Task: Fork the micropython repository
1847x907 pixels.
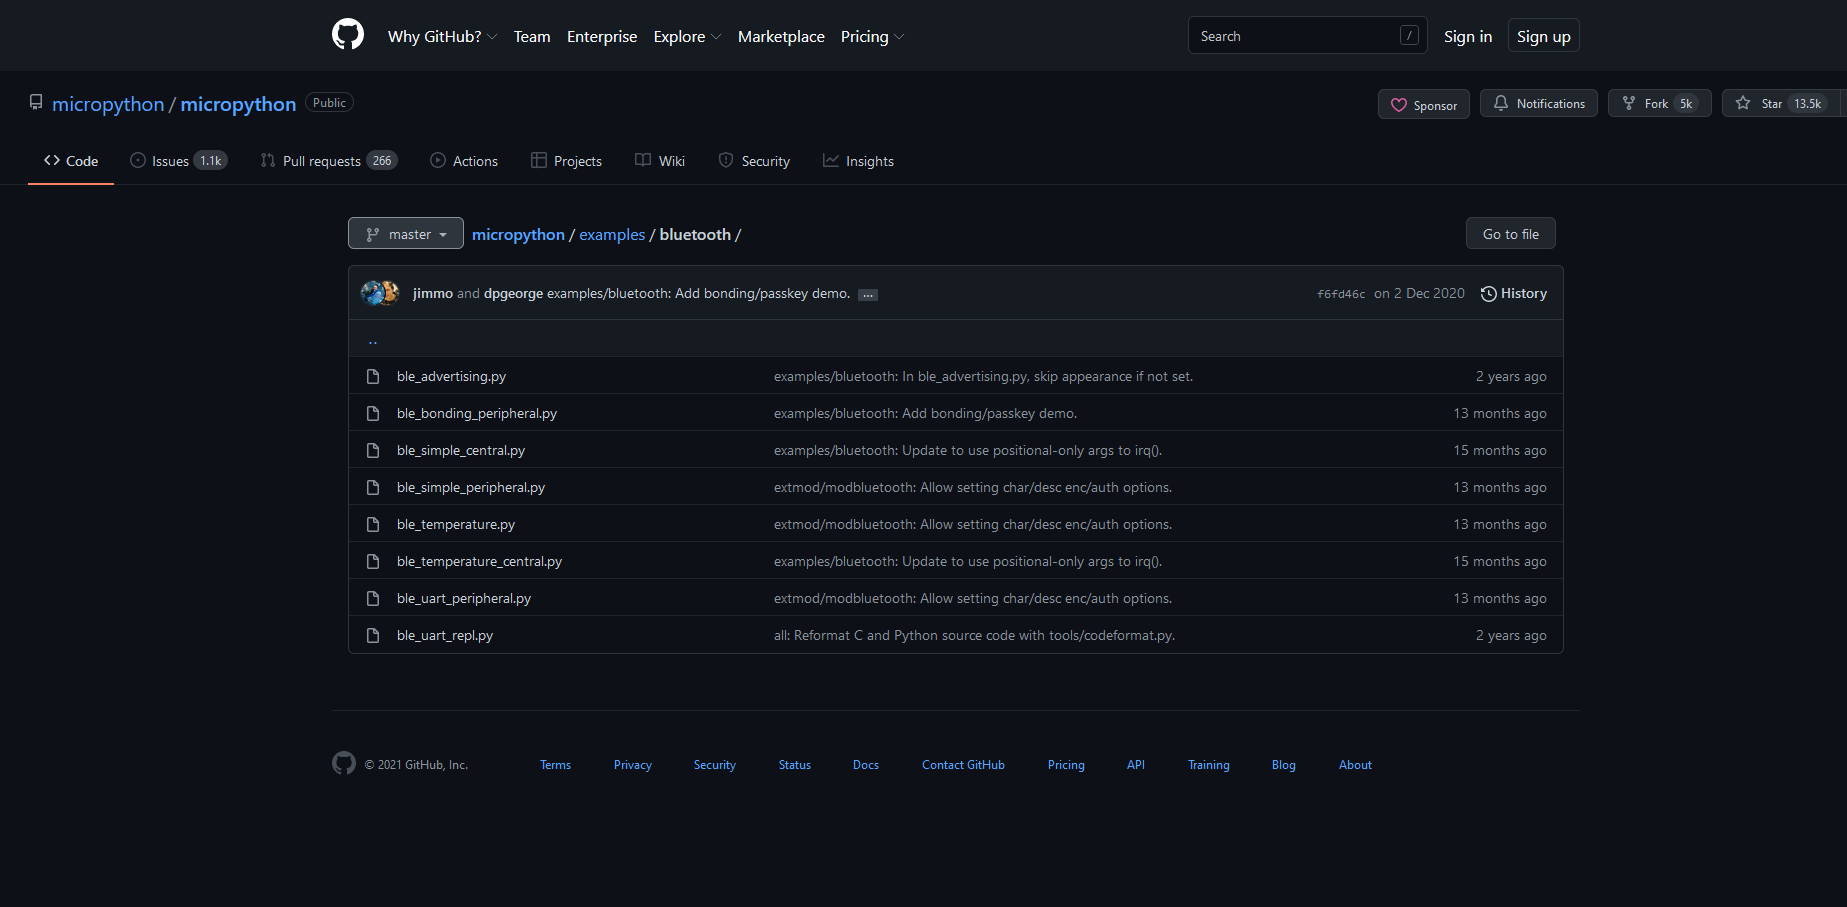Action: (1660, 103)
